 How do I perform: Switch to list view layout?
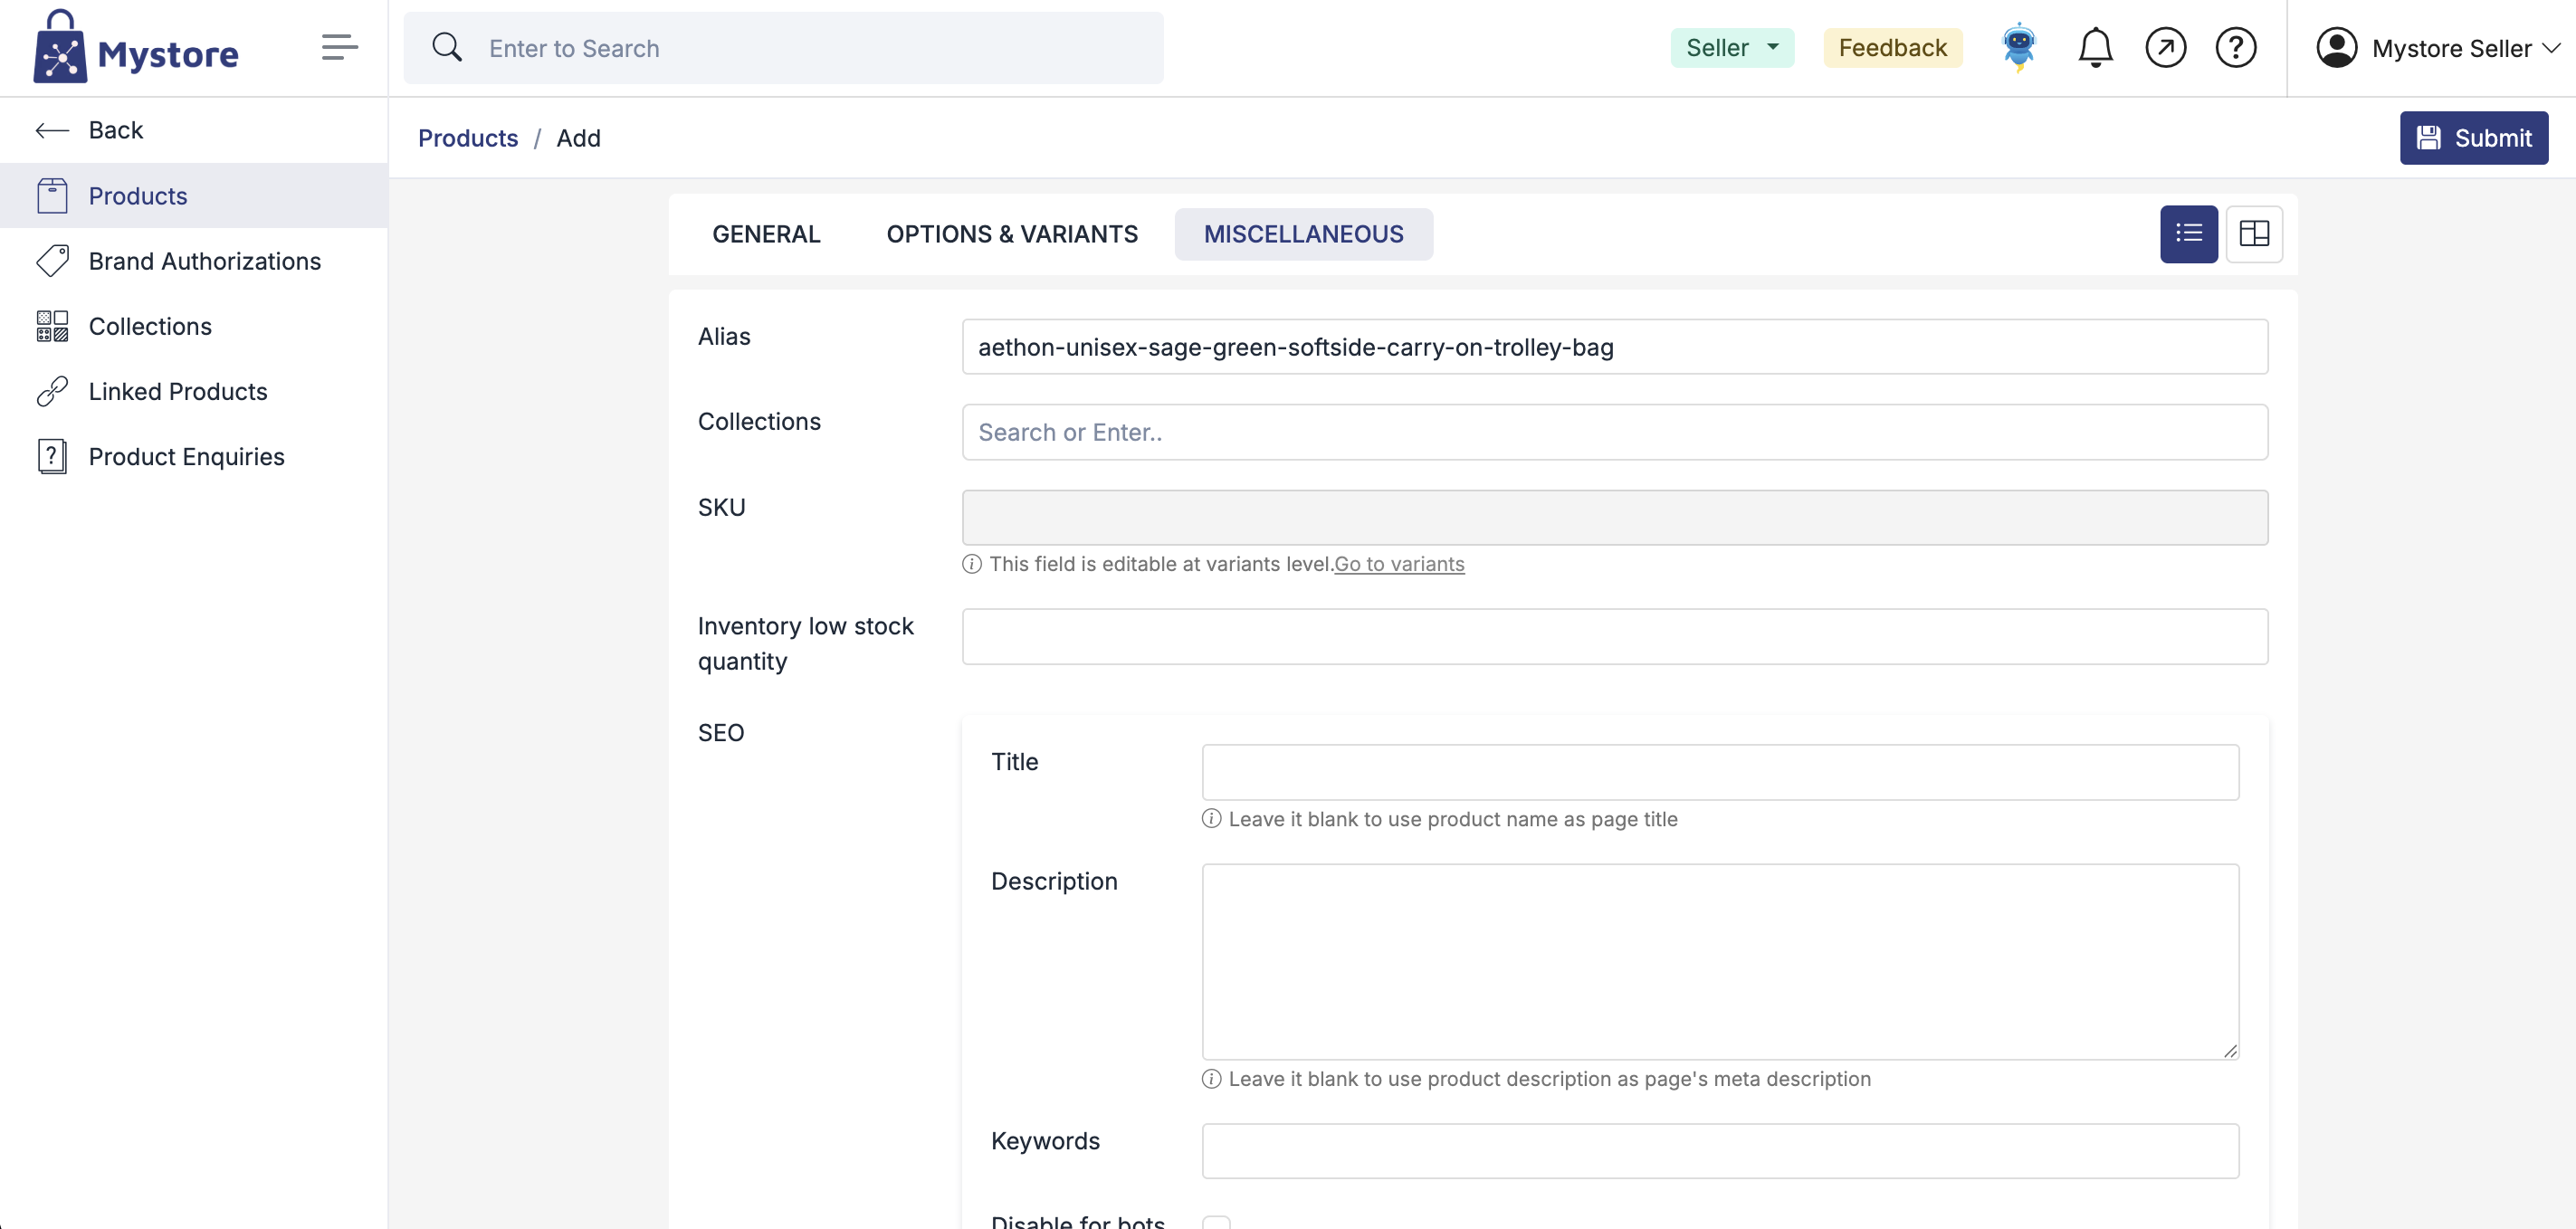tap(2188, 234)
